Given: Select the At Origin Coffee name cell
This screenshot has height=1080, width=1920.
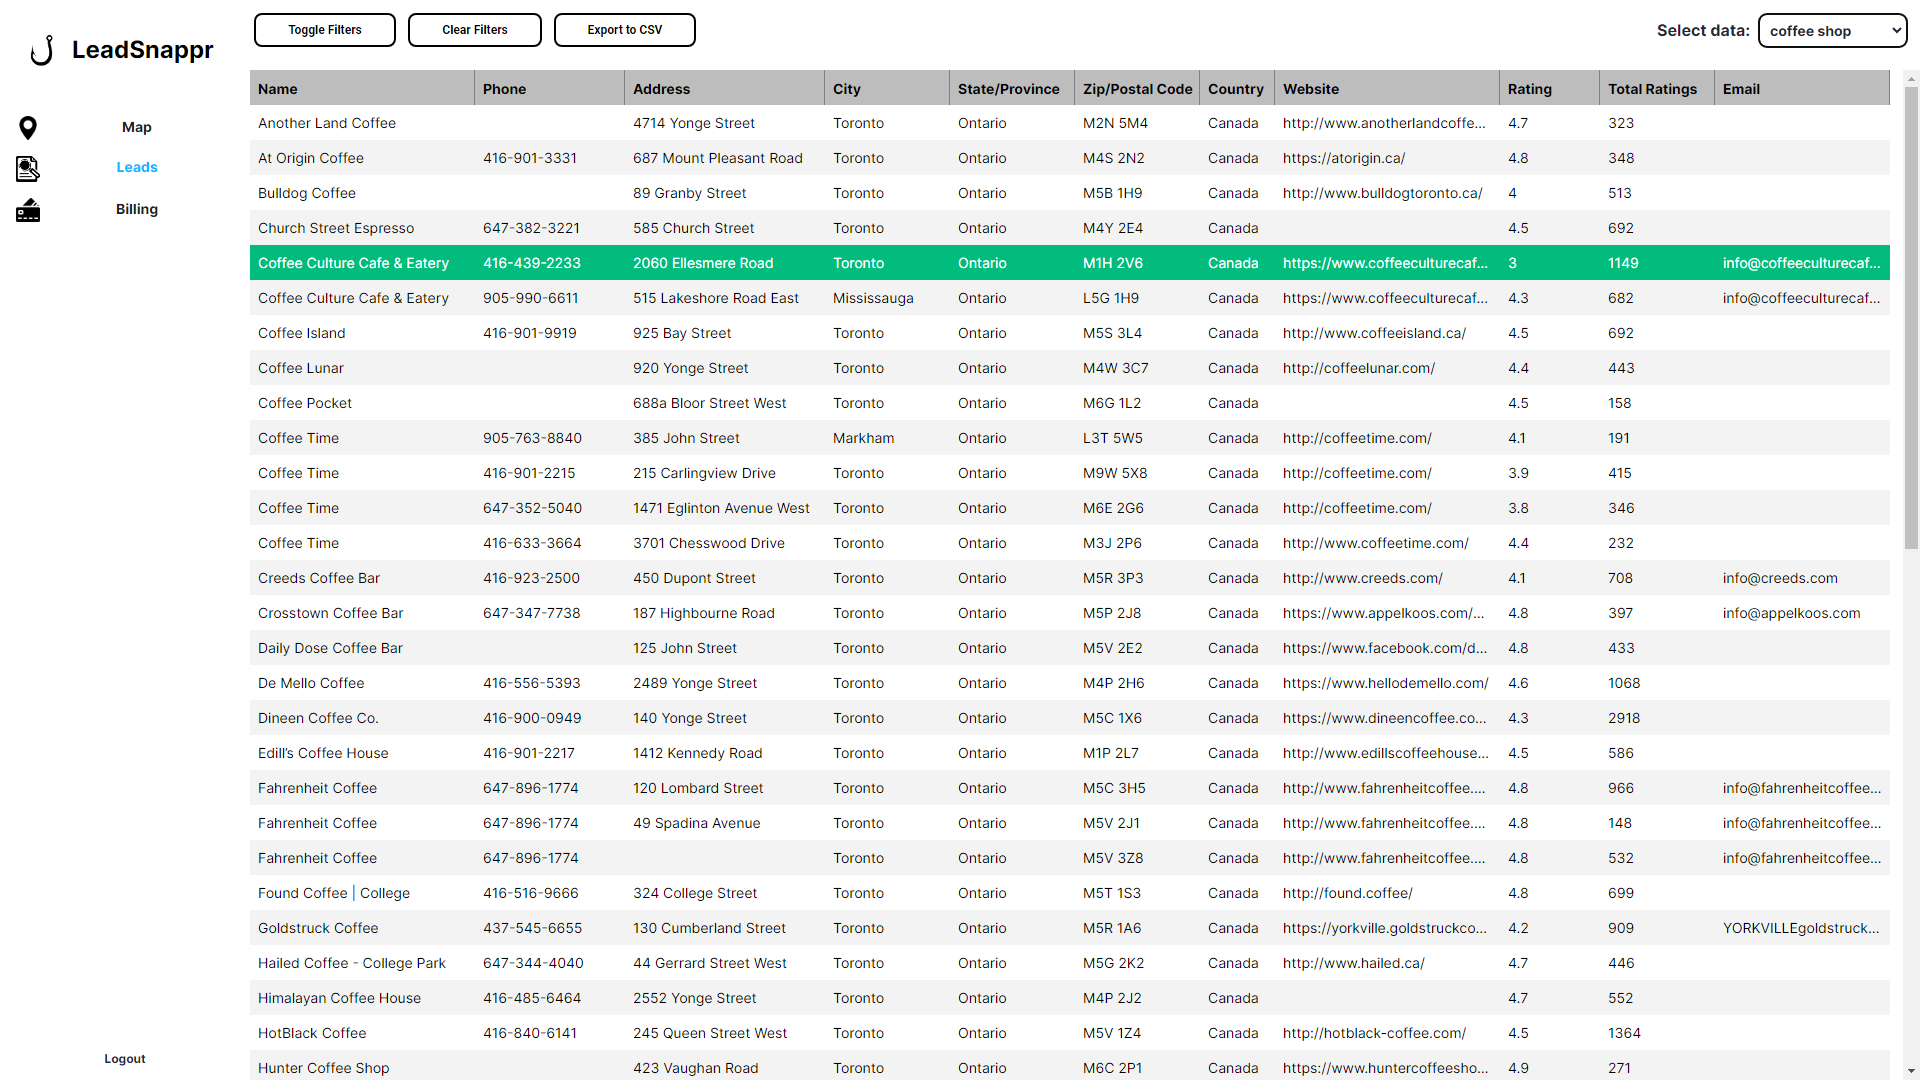Looking at the screenshot, I should pos(311,158).
